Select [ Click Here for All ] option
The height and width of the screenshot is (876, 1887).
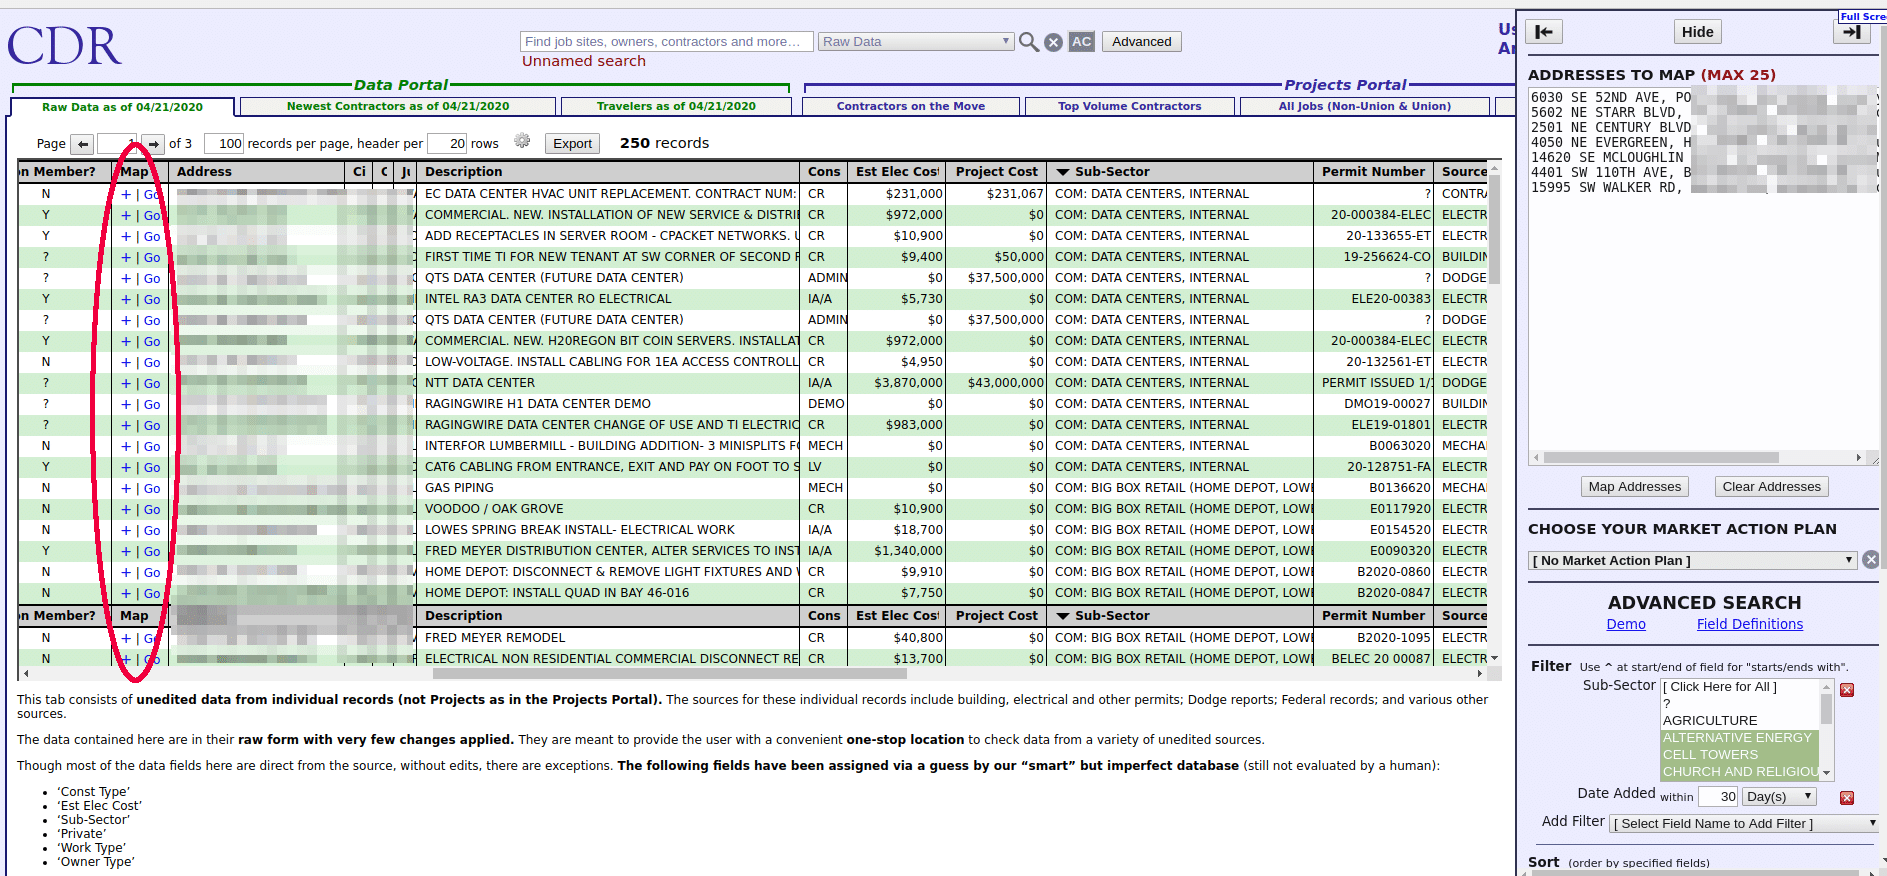[x=1739, y=687]
